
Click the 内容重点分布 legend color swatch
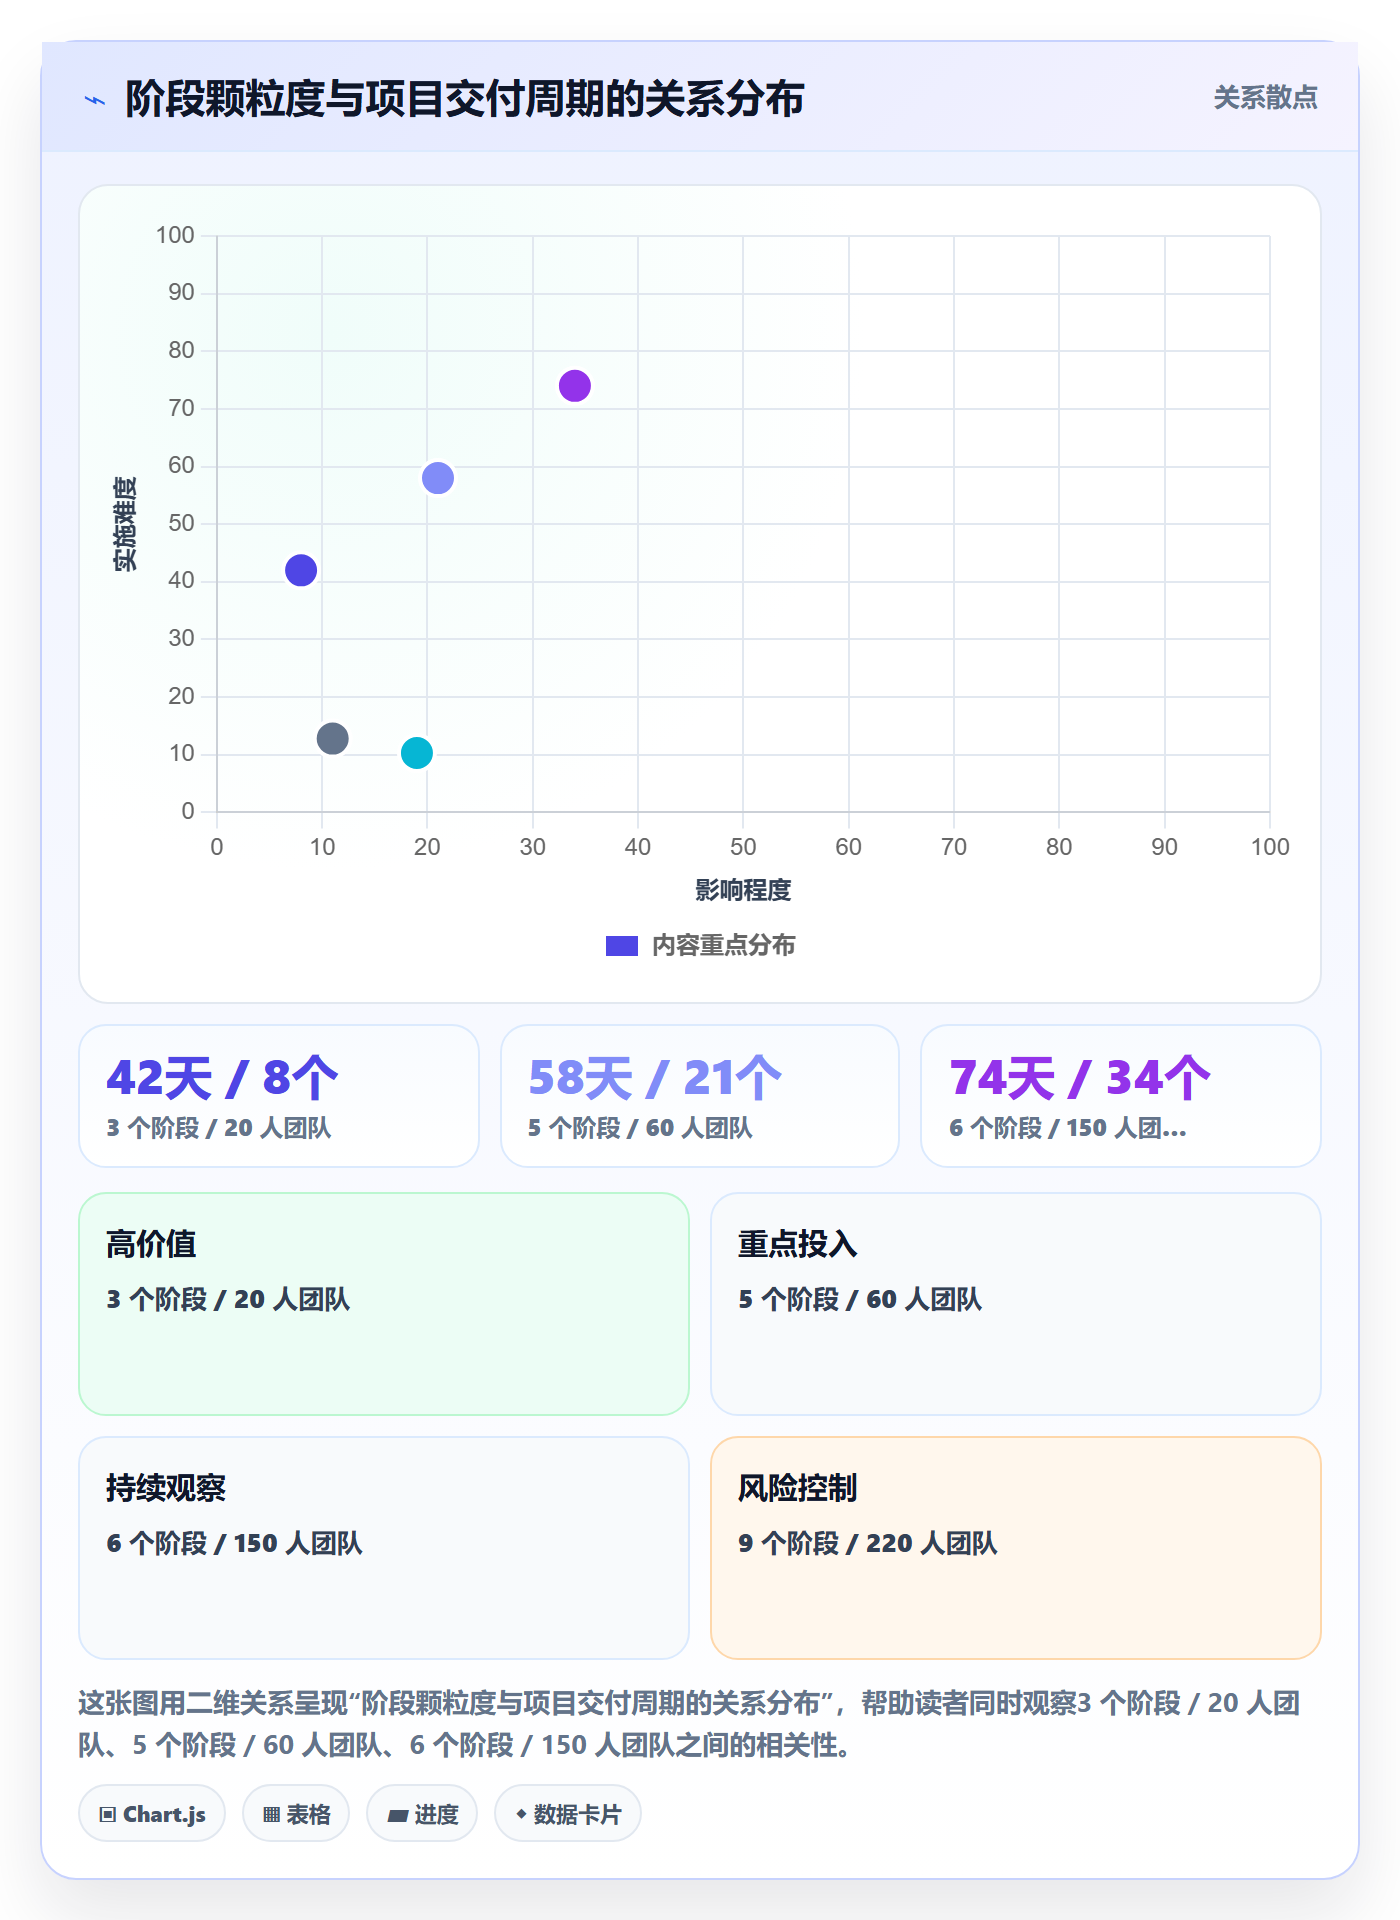621,946
